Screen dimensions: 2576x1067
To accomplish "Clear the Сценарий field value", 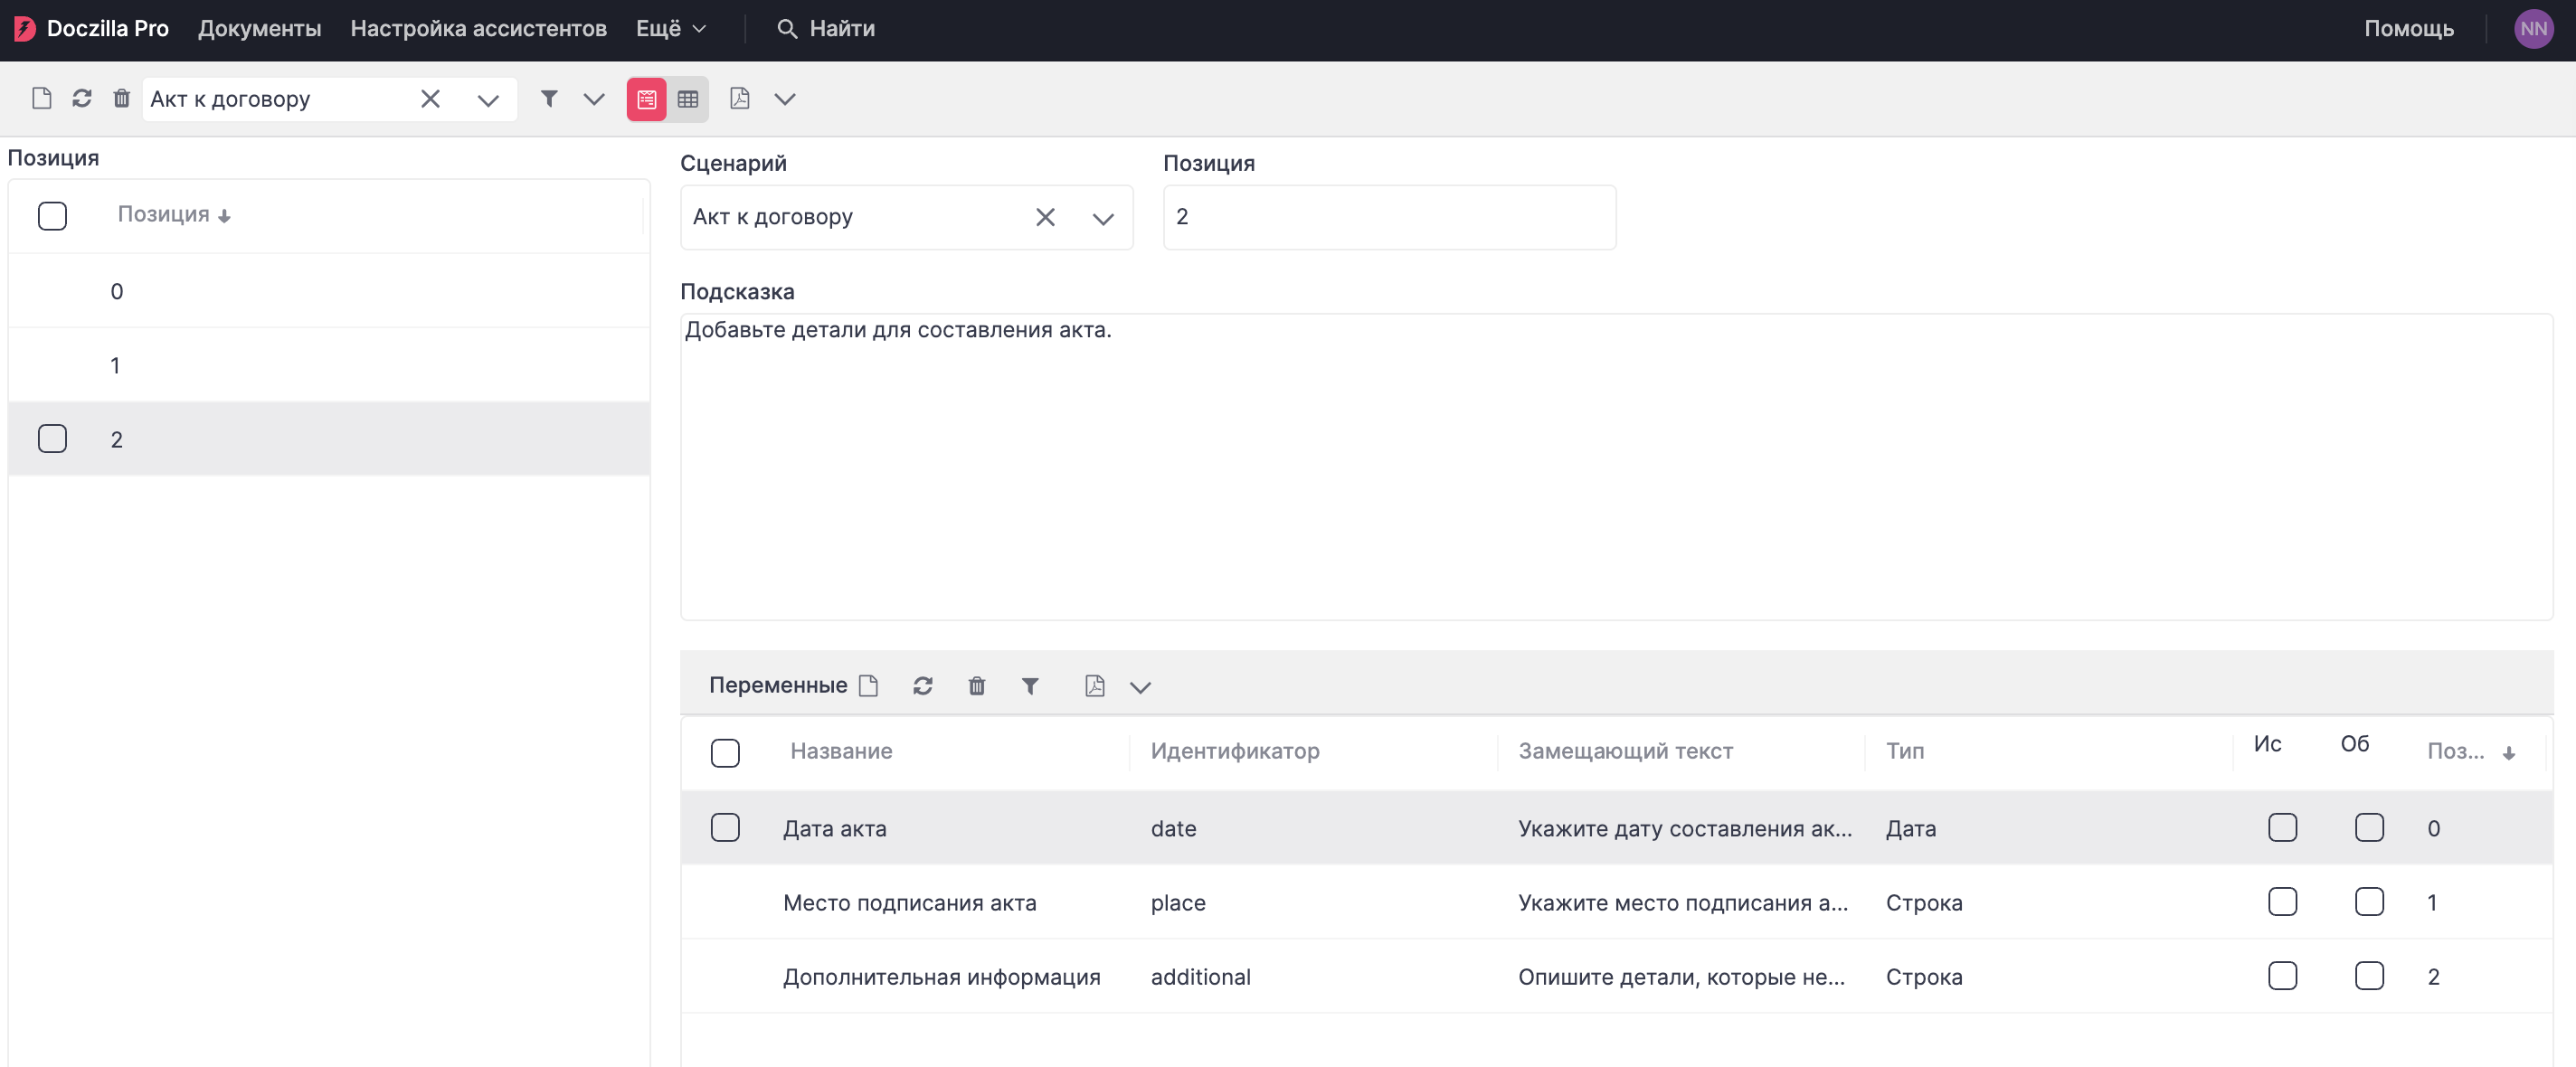I will pyautogui.click(x=1045, y=217).
